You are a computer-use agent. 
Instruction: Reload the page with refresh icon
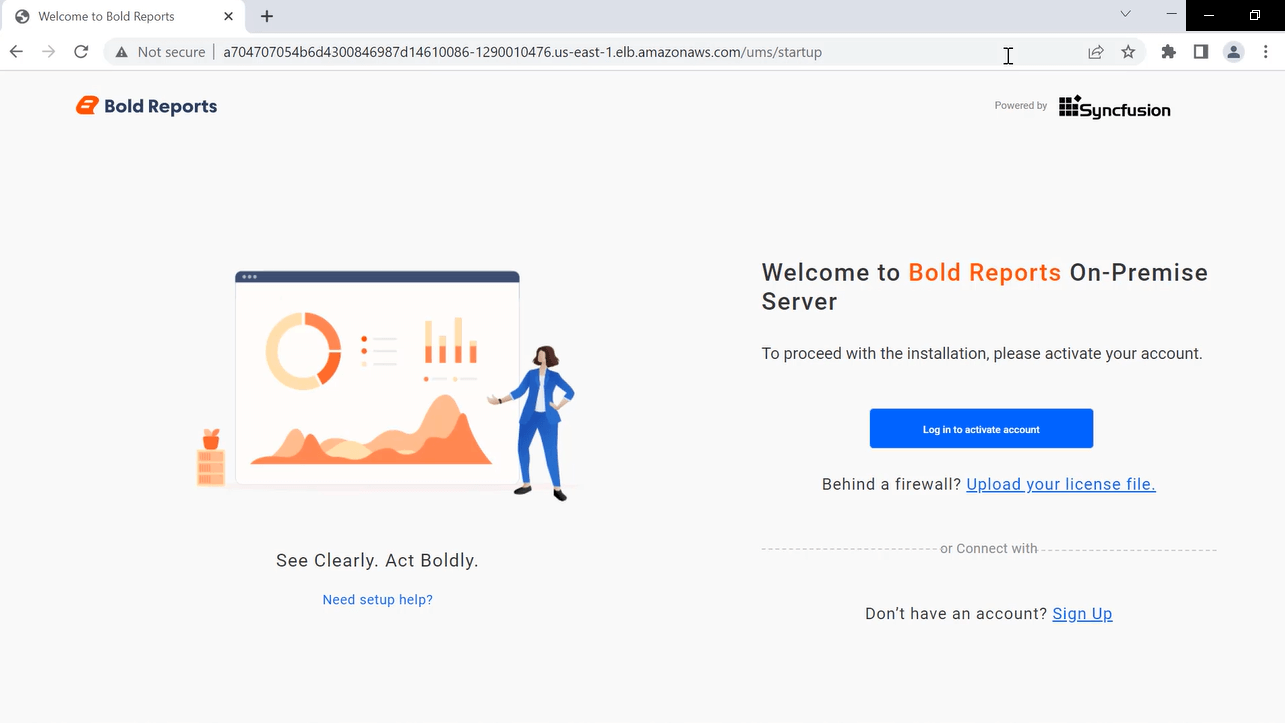[81, 52]
